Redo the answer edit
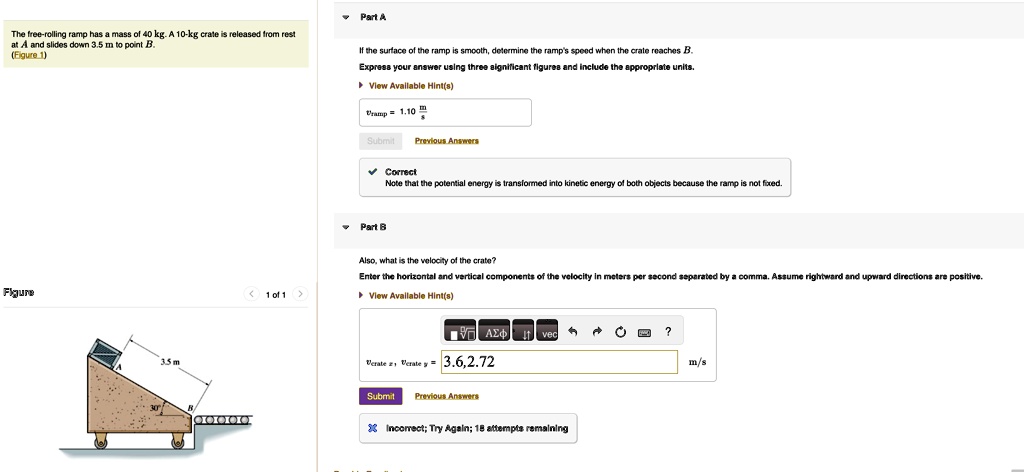The height and width of the screenshot is (472, 1024). [598, 333]
